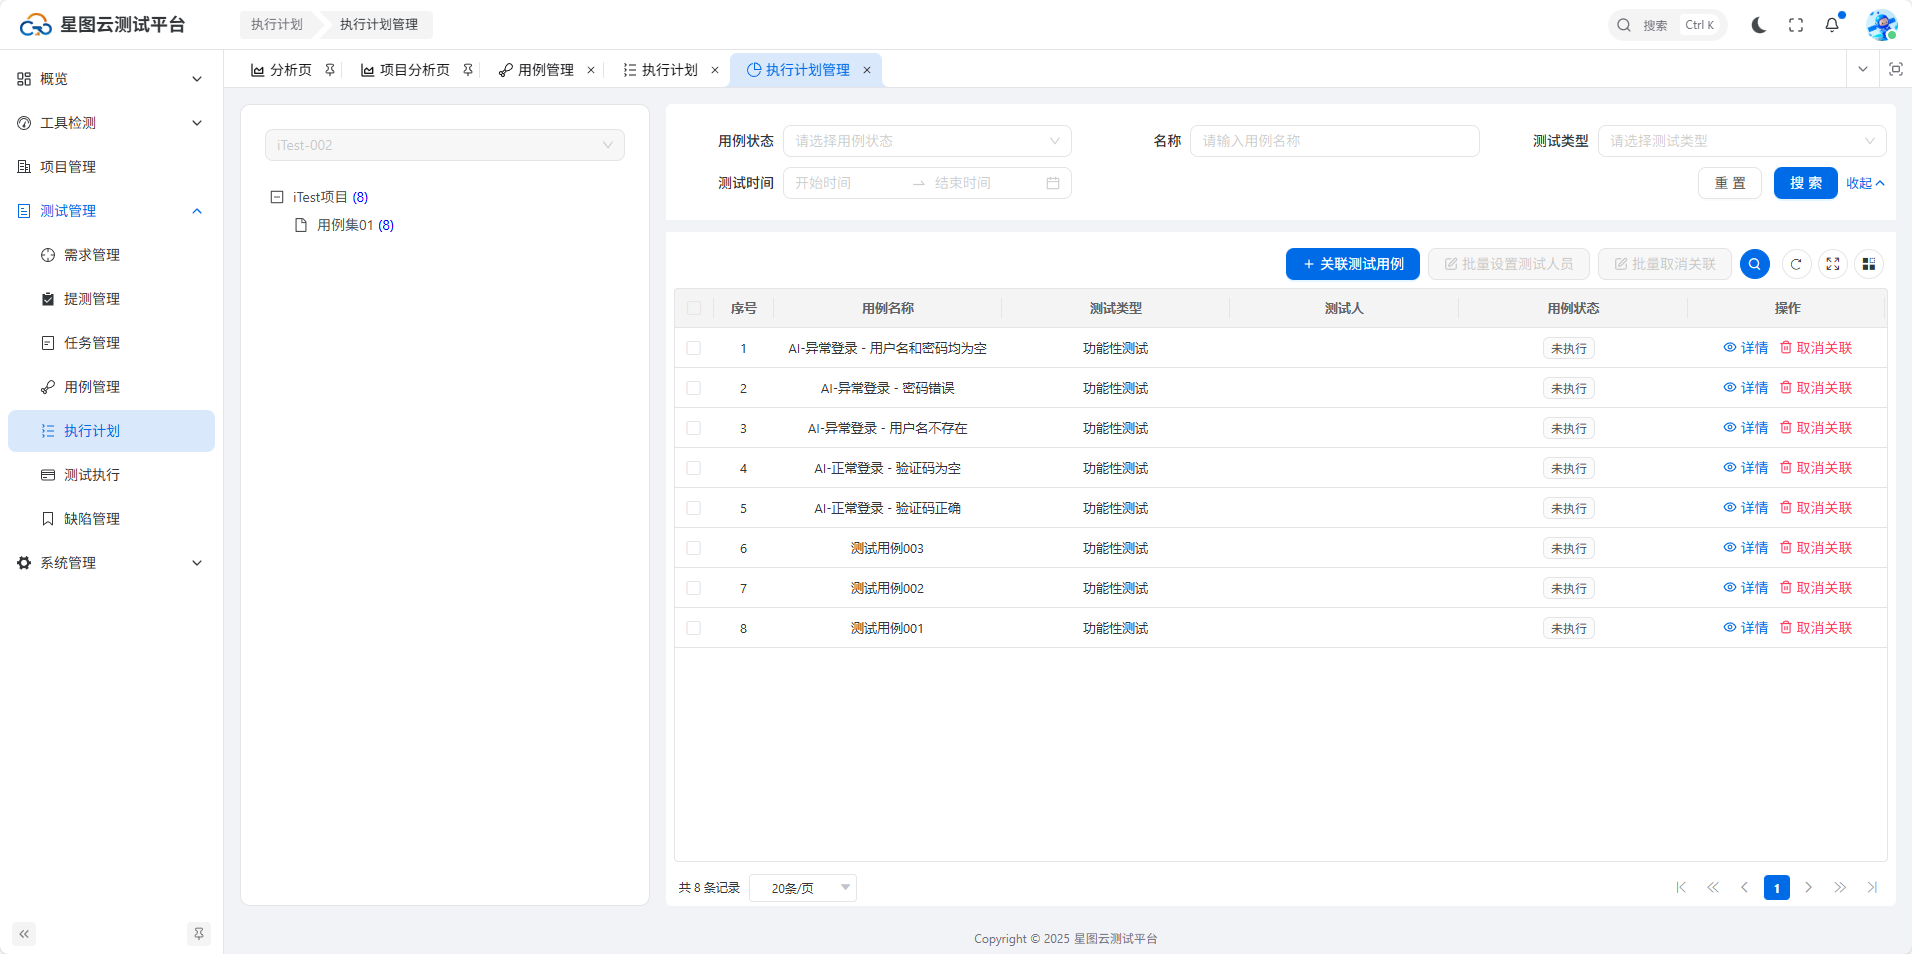
Task: Click the 关联测试用例 button
Action: (1352, 264)
